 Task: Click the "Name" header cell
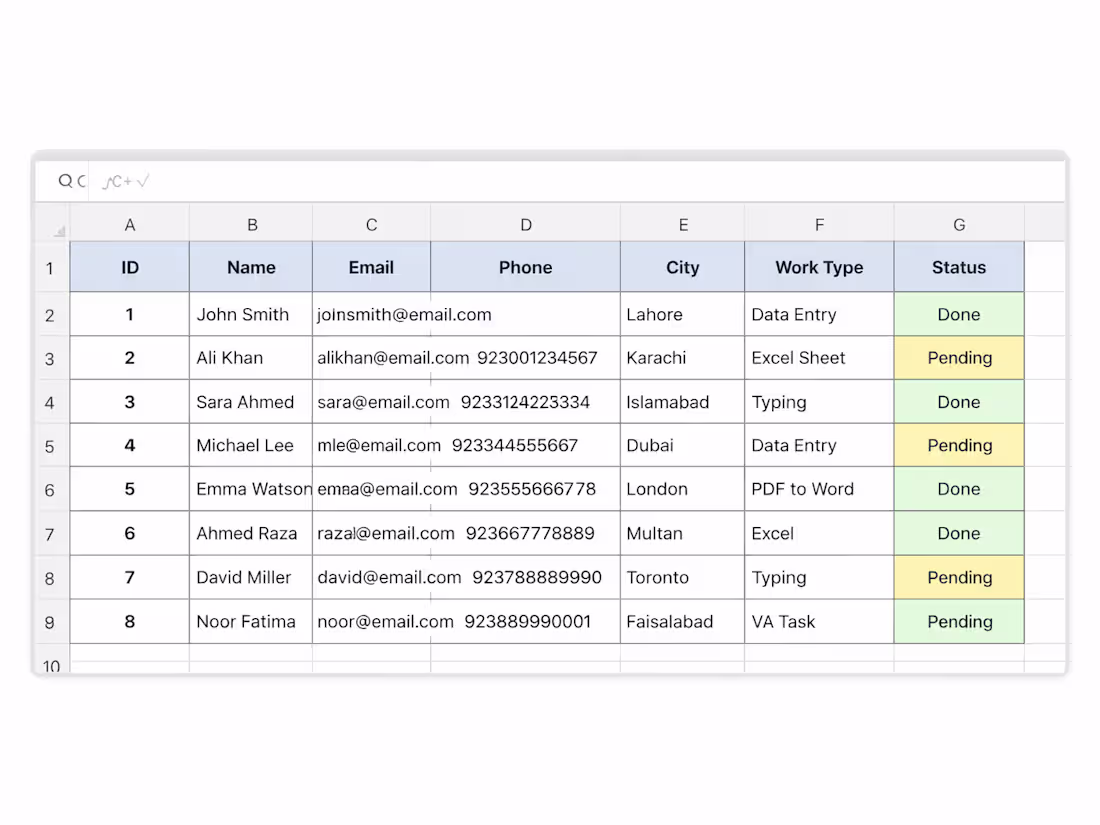coord(251,267)
